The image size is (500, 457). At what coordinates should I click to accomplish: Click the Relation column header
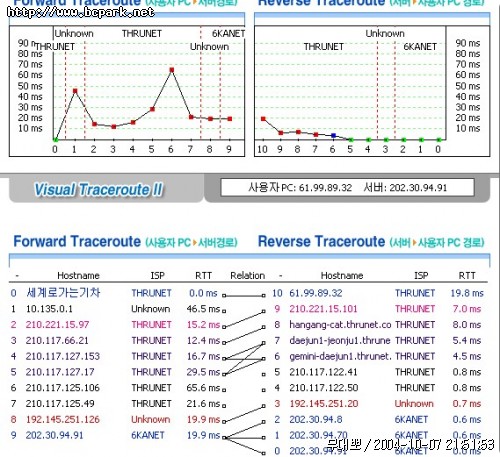click(x=248, y=276)
